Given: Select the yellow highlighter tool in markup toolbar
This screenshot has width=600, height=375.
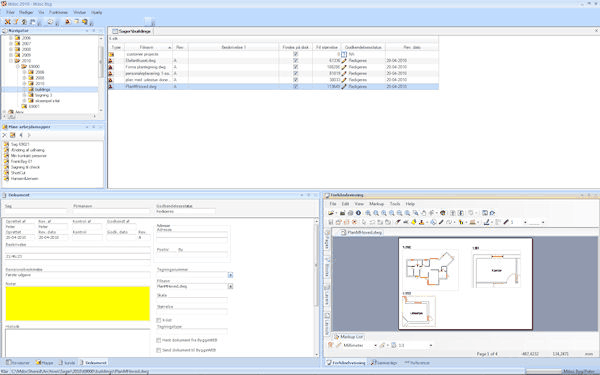Looking at the screenshot, I should (x=414, y=222).
